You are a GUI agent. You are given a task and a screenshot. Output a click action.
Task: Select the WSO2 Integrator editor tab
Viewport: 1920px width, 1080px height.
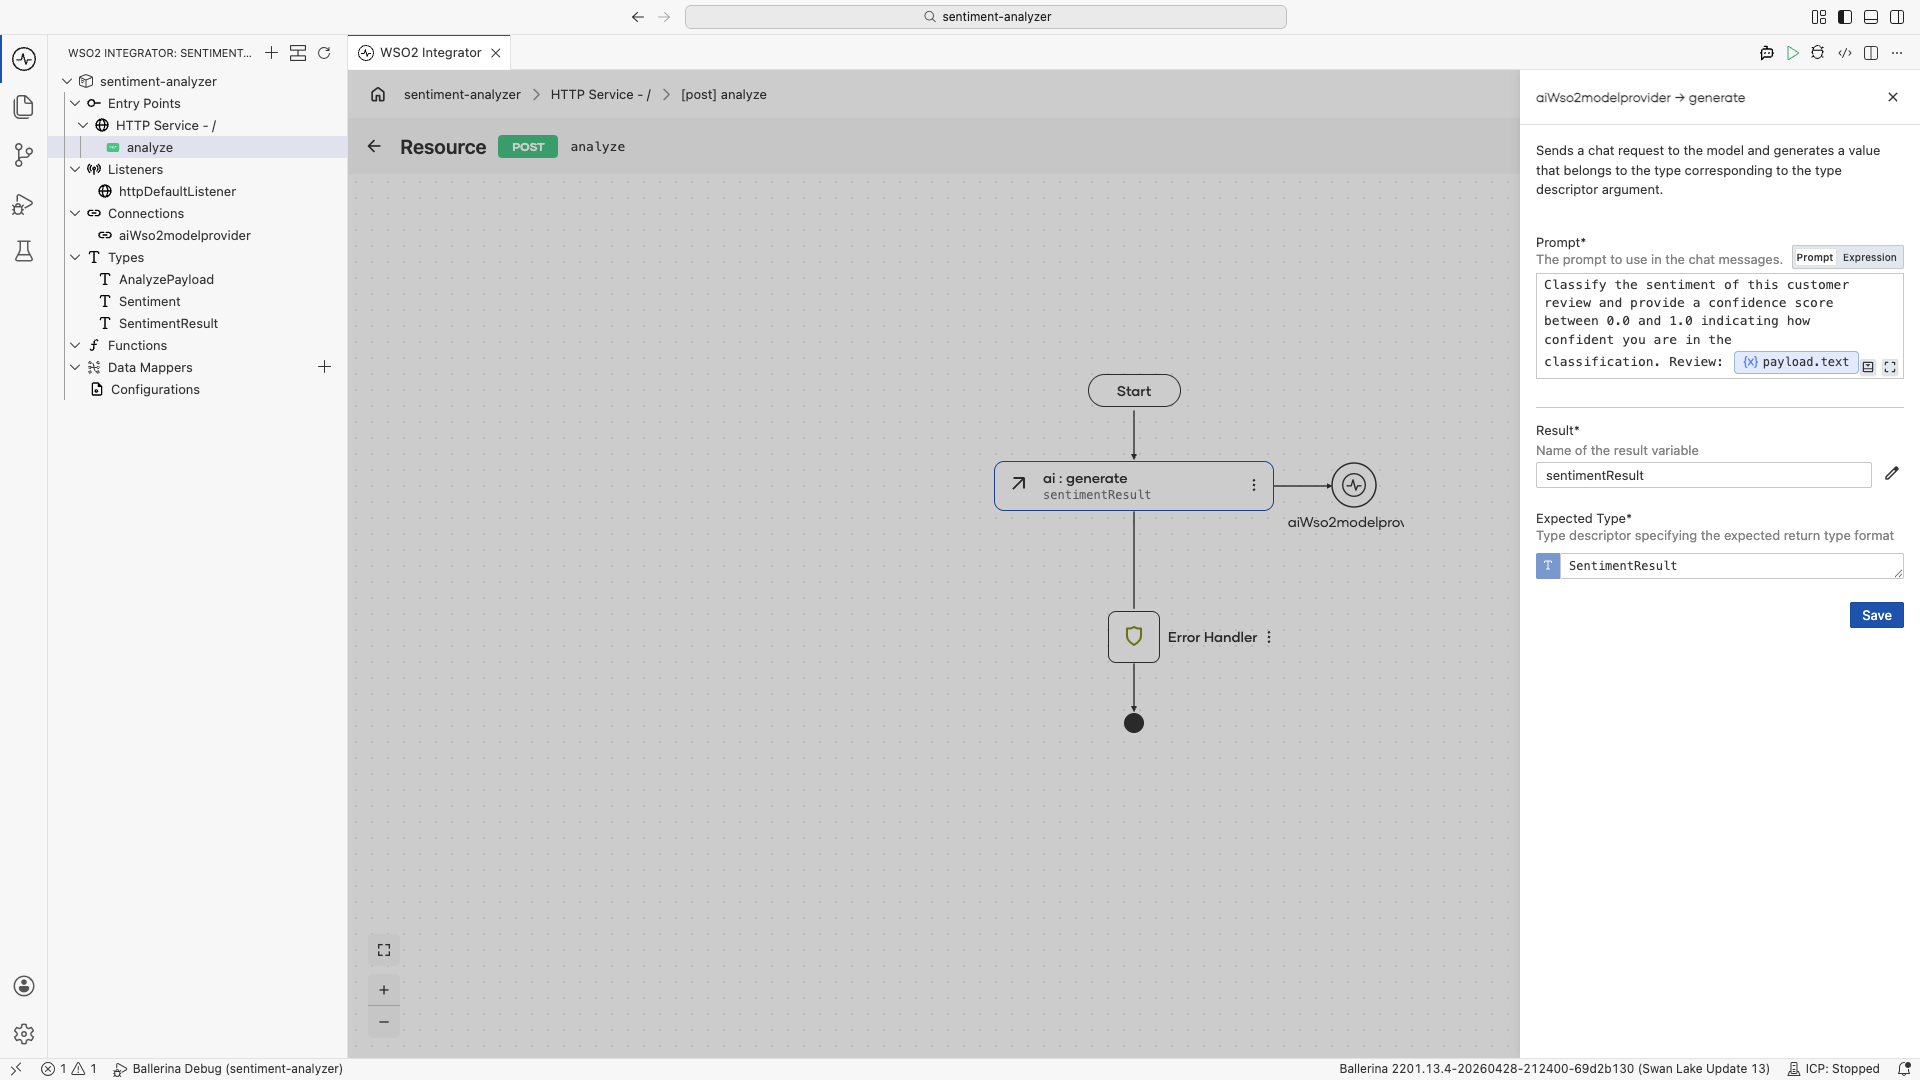430,53
